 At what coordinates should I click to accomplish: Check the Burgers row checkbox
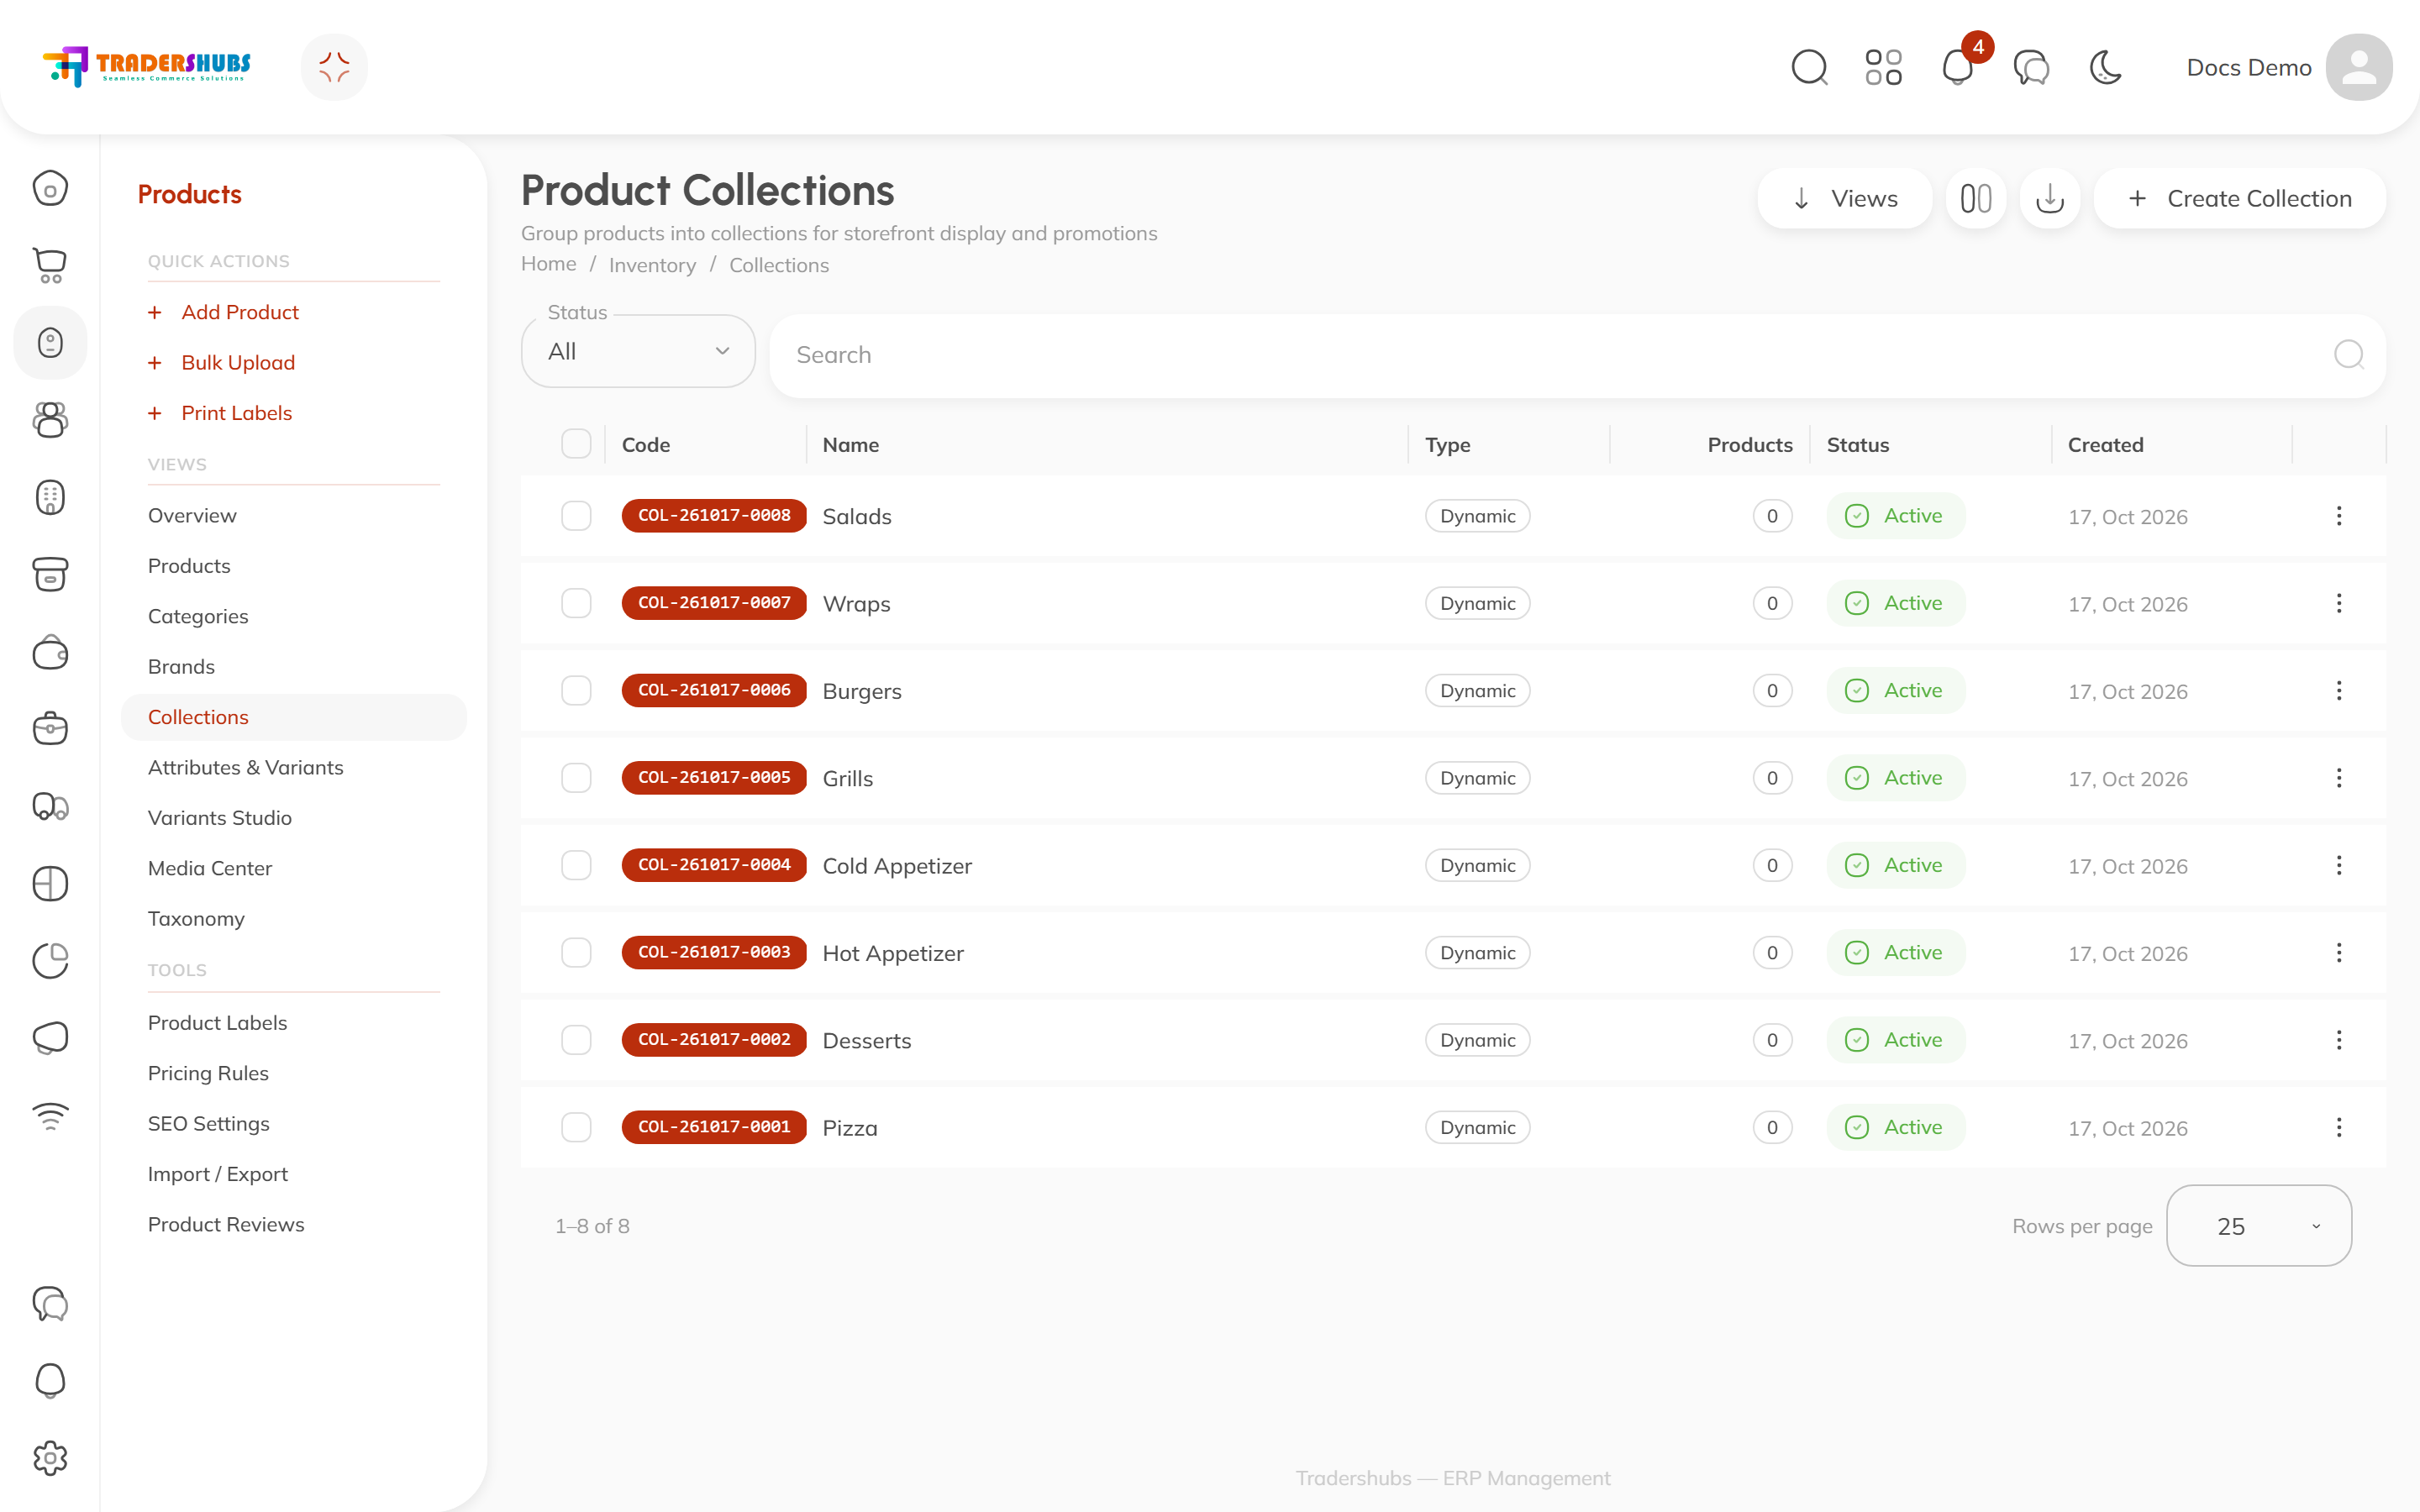click(x=576, y=690)
